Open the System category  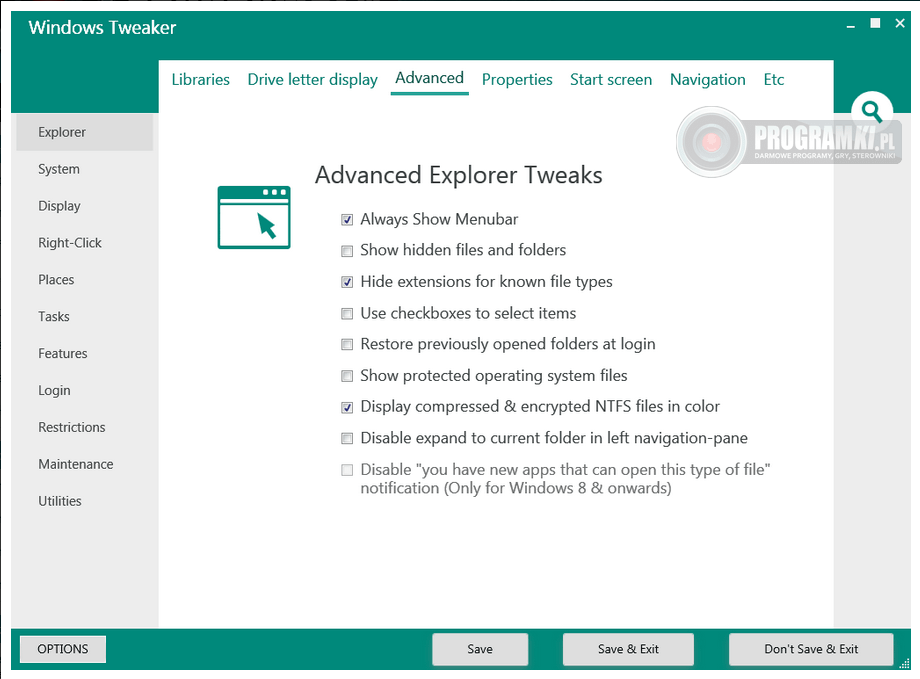[x=84, y=169]
